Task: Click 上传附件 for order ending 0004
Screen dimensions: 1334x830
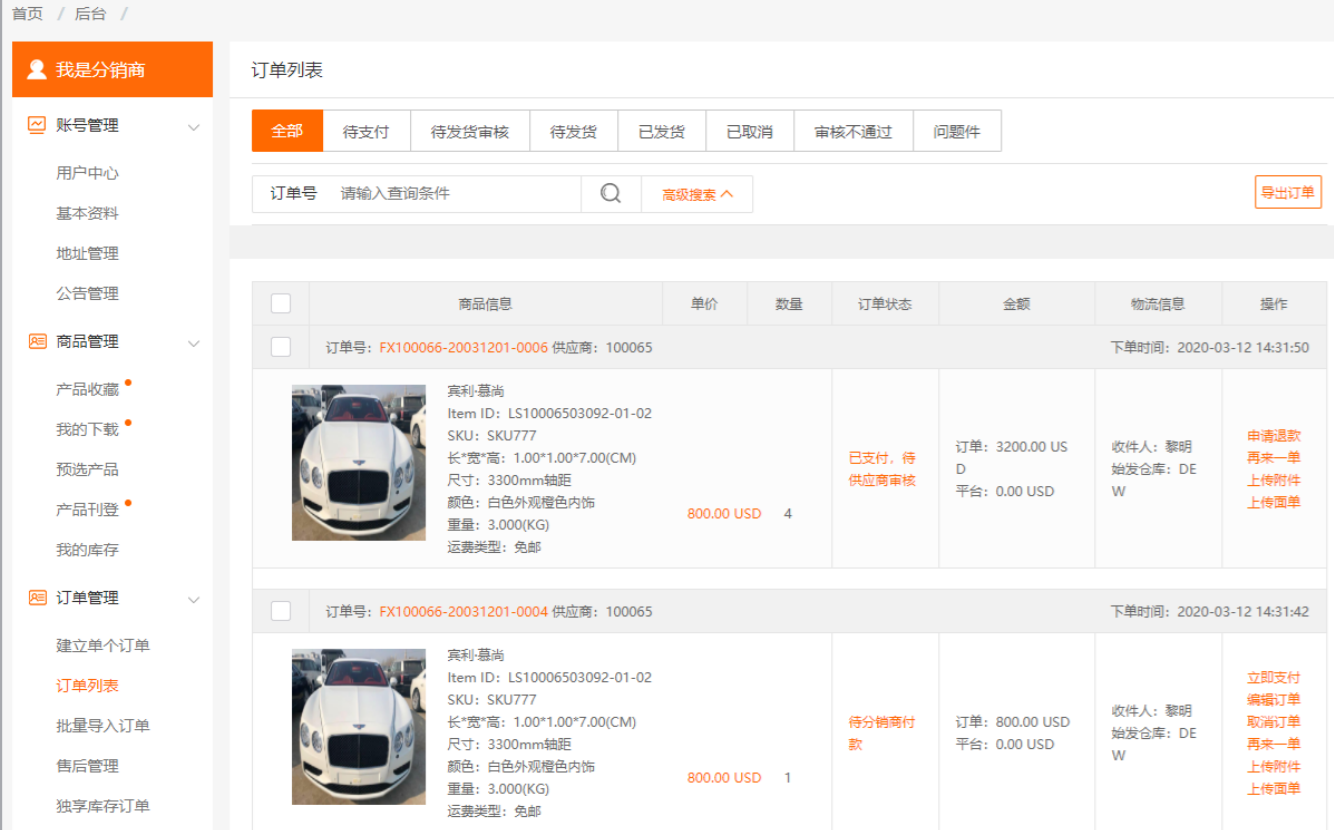Action: 1274,766
